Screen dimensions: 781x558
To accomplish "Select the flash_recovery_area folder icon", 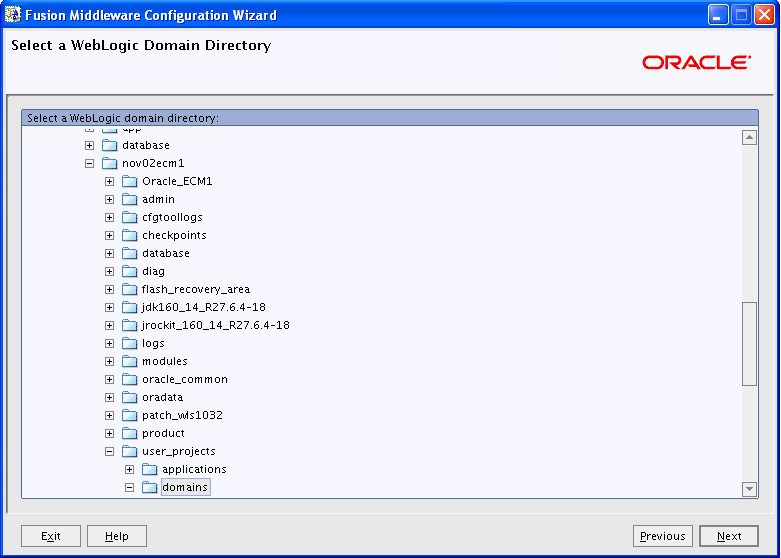I will click(x=130, y=289).
